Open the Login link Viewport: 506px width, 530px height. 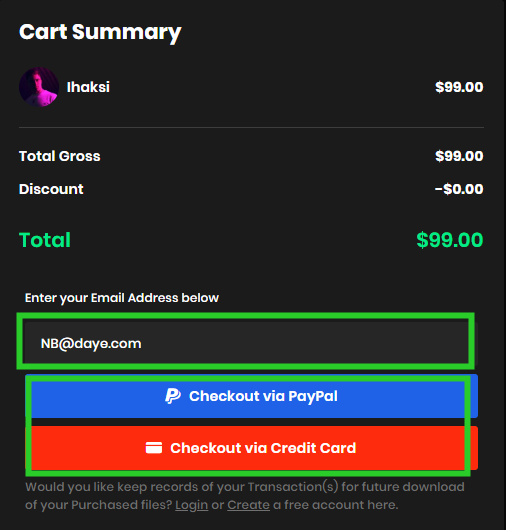191,505
